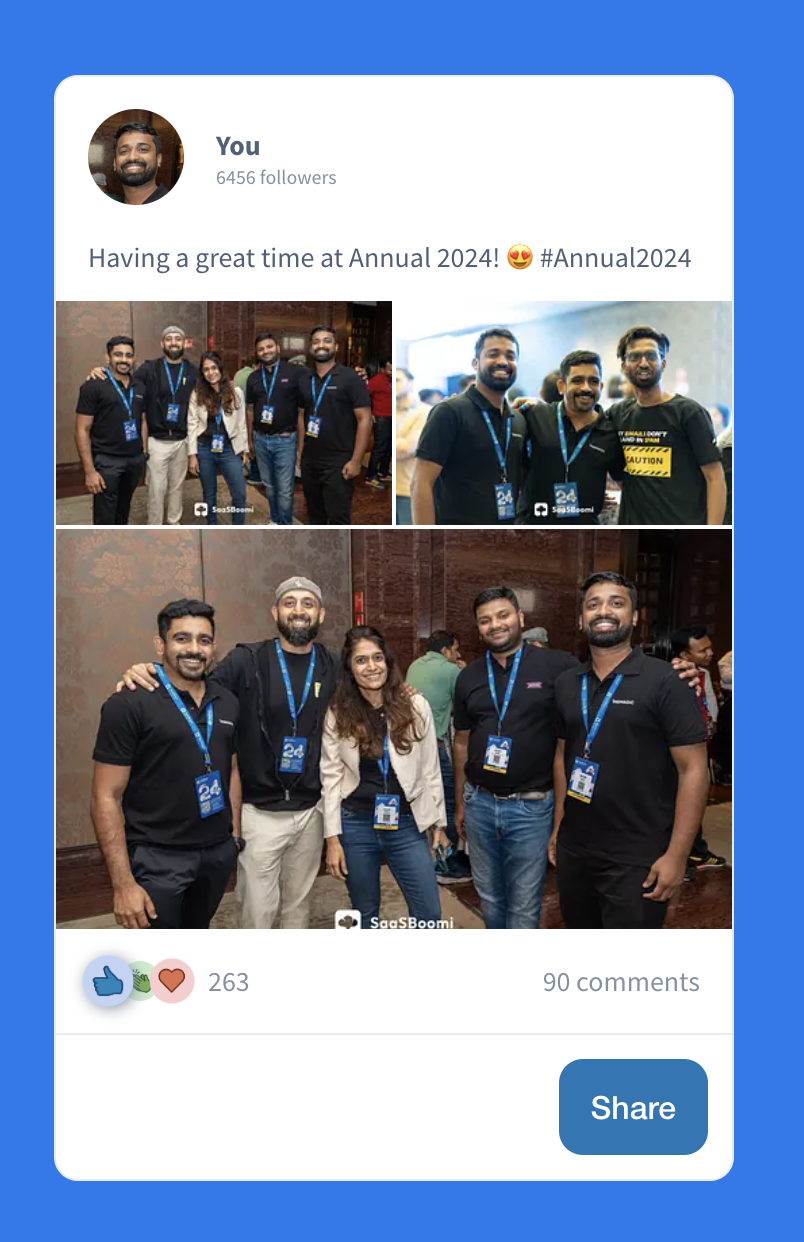This screenshot has width=804, height=1242.
Task: Click the heart-eyes emoji in the caption
Action: pyautogui.click(x=520, y=258)
